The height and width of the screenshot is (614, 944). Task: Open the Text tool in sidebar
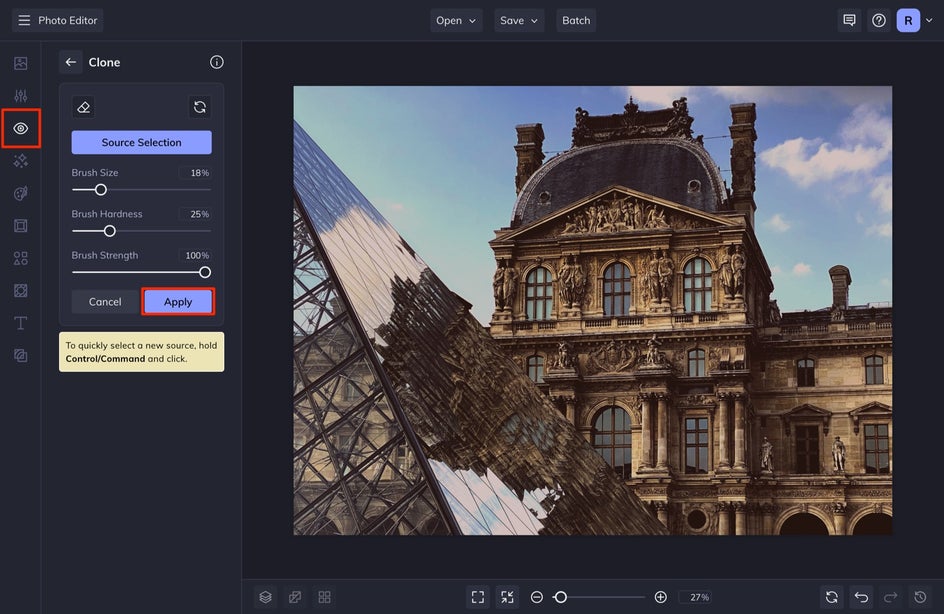[21, 323]
